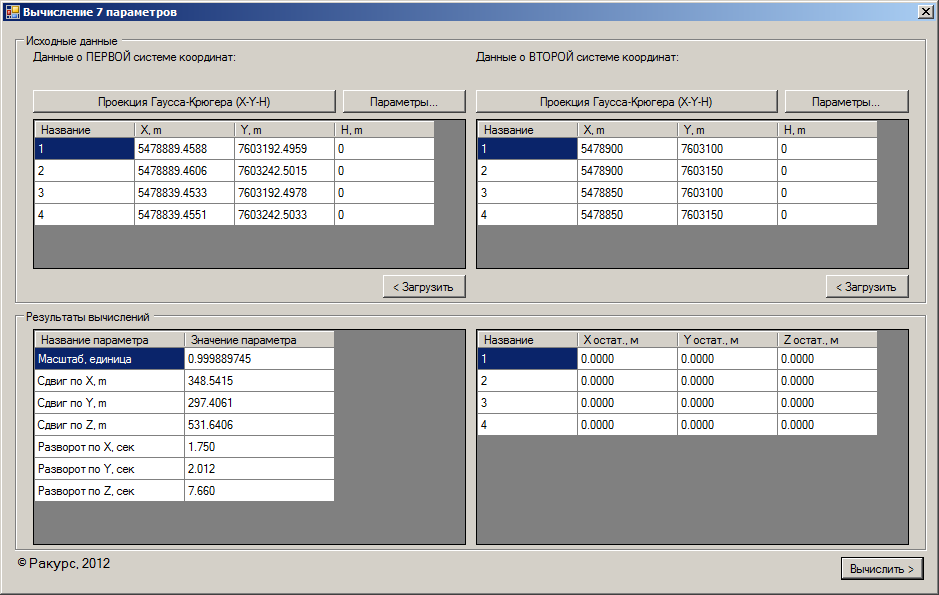Click X cell of row 3 in second table

click(x=627, y=193)
